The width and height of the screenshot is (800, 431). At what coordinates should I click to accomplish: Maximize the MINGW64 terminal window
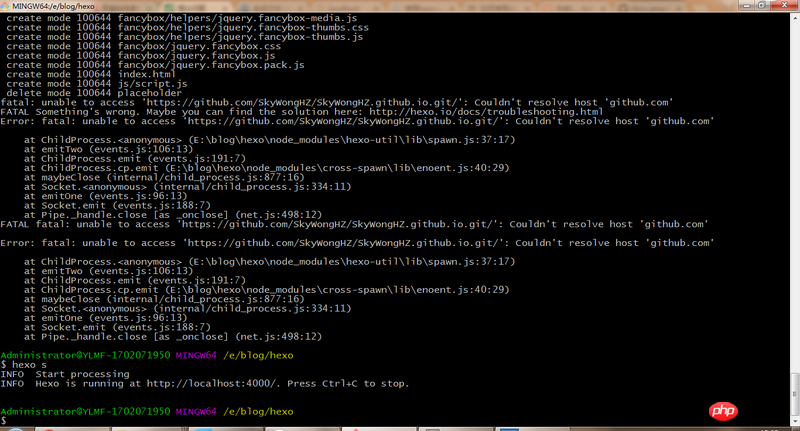[762, 5]
